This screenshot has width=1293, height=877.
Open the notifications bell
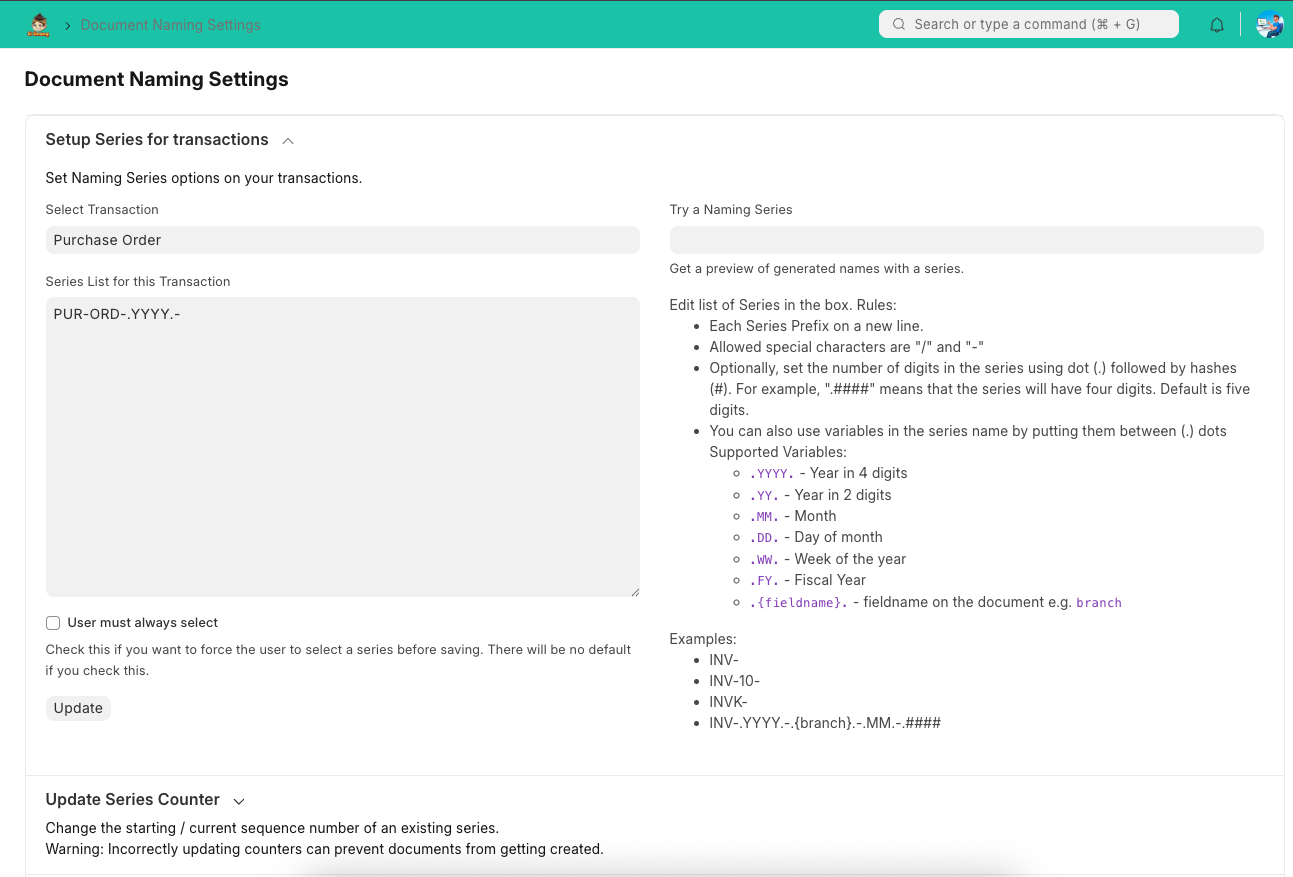click(1217, 25)
